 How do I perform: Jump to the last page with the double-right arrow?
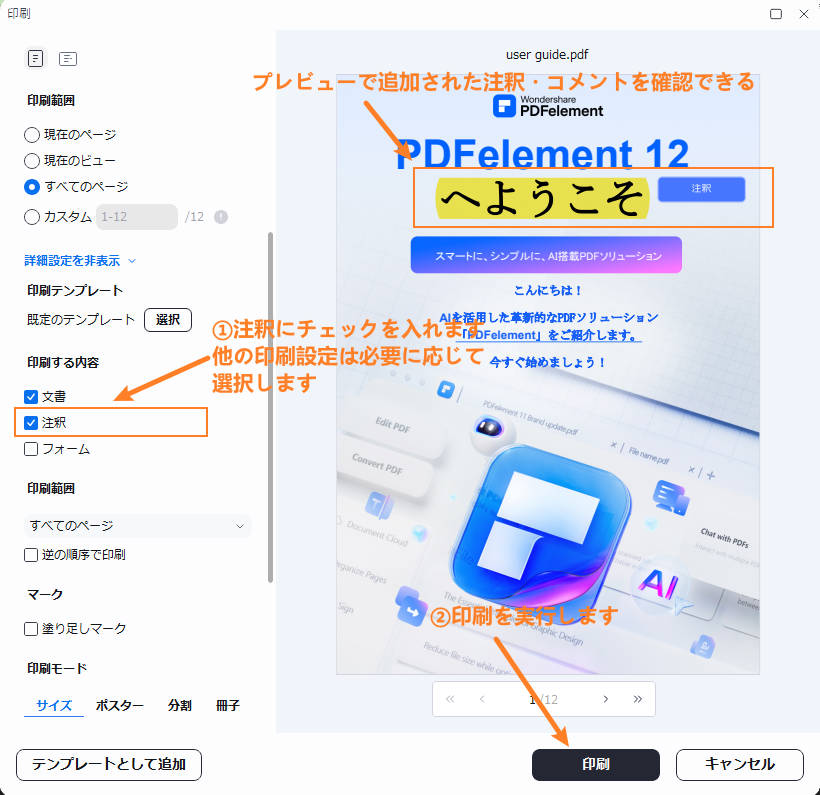[x=638, y=699]
